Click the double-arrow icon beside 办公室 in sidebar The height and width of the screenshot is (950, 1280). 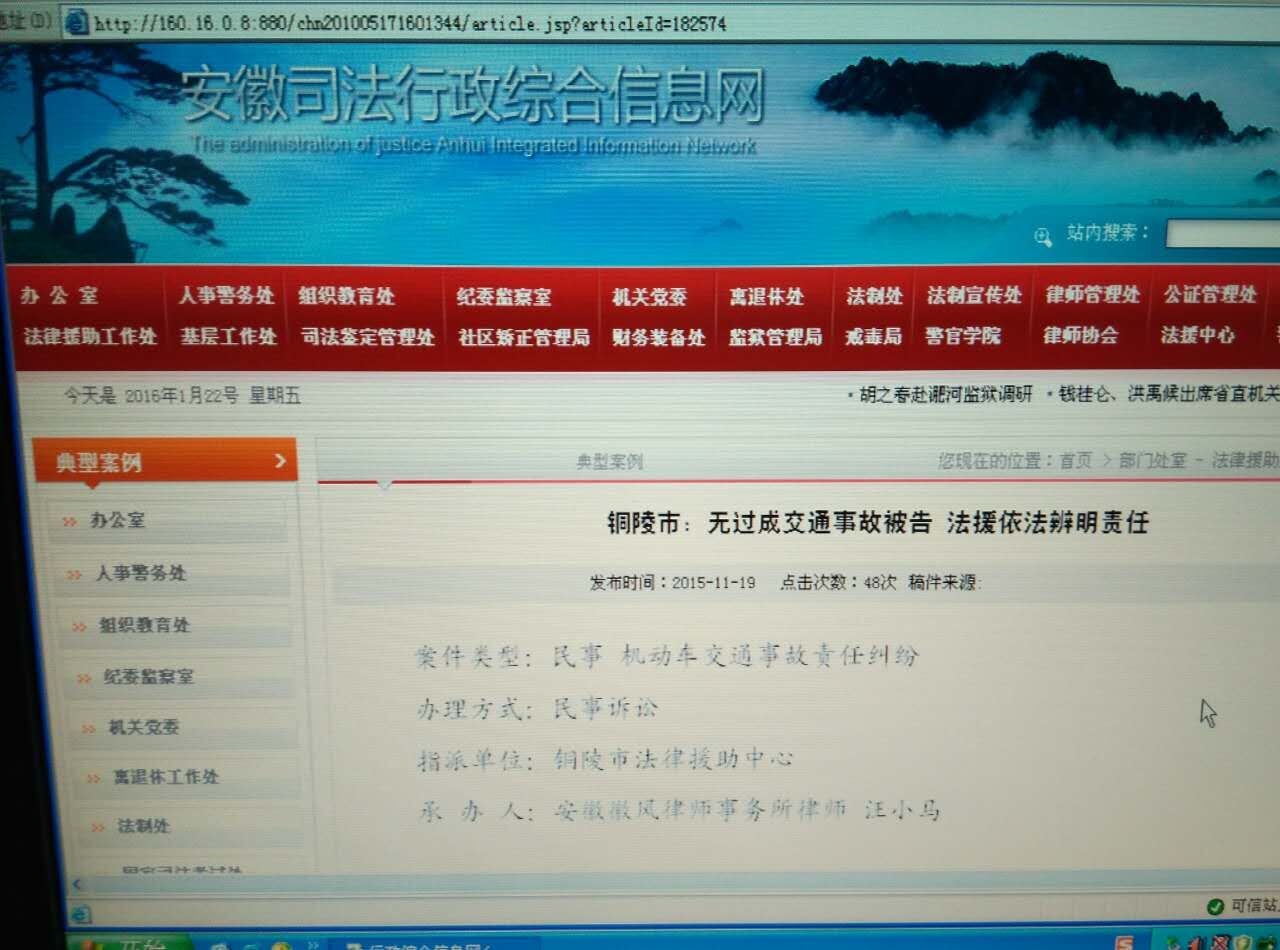pyautogui.click(x=69, y=522)
